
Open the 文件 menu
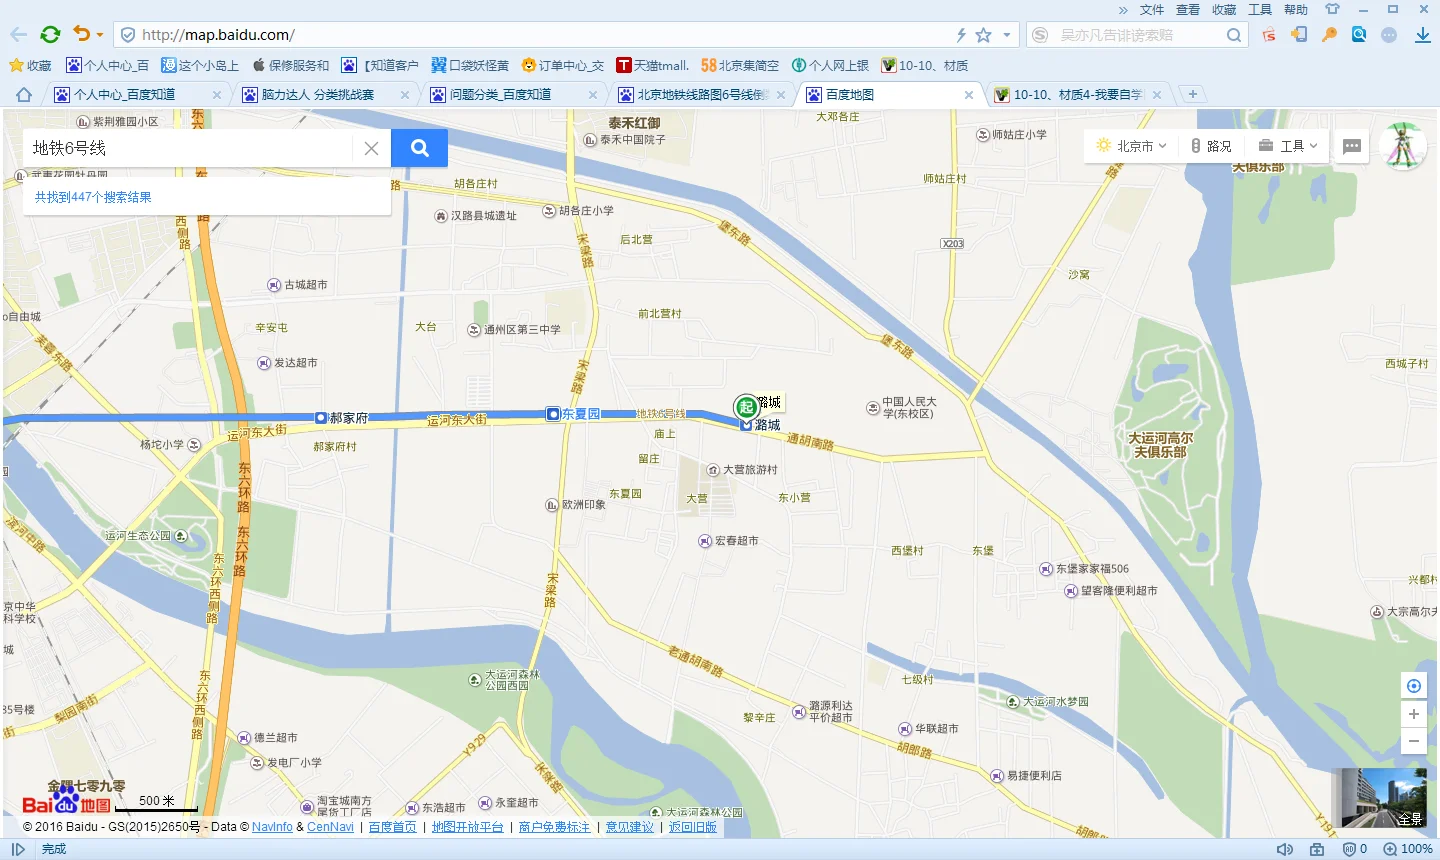coord(1150,9)
